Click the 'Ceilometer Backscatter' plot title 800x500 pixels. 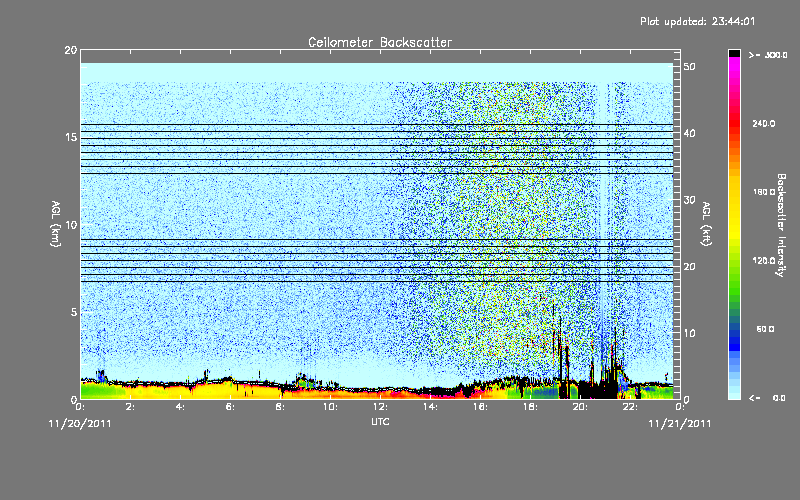click(380, 42)
